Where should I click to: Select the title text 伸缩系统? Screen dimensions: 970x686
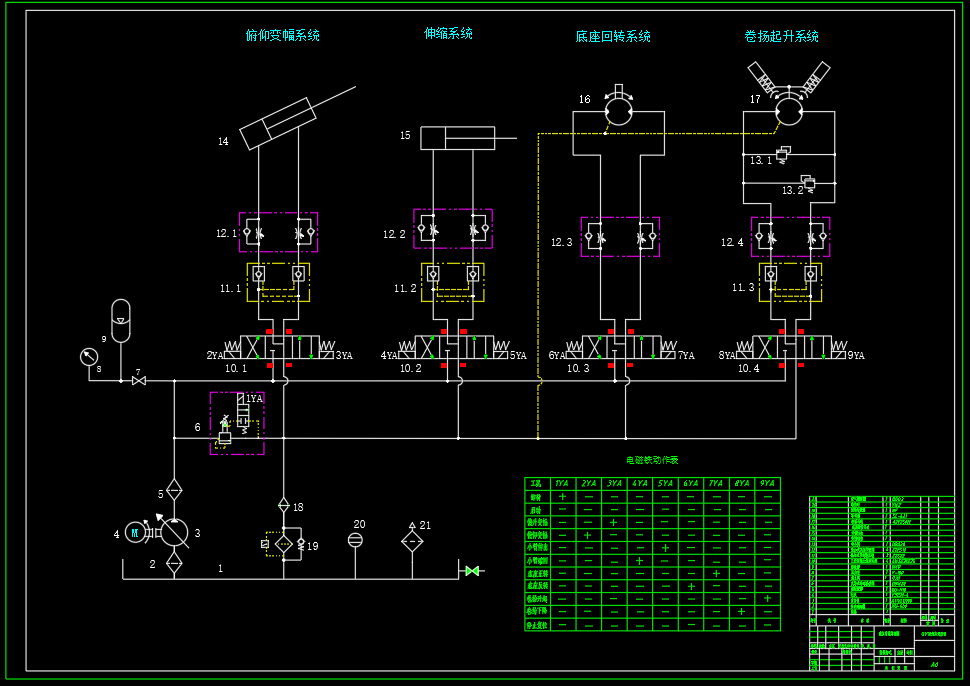[x=449, y=33]
